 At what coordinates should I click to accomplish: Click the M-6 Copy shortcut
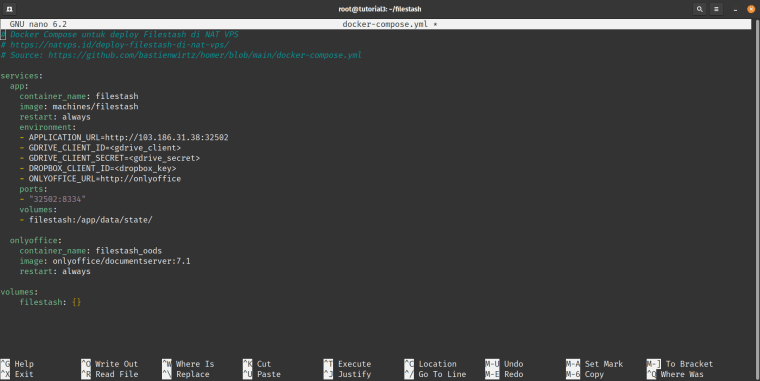pyautogui.click(x=585, y=374)
